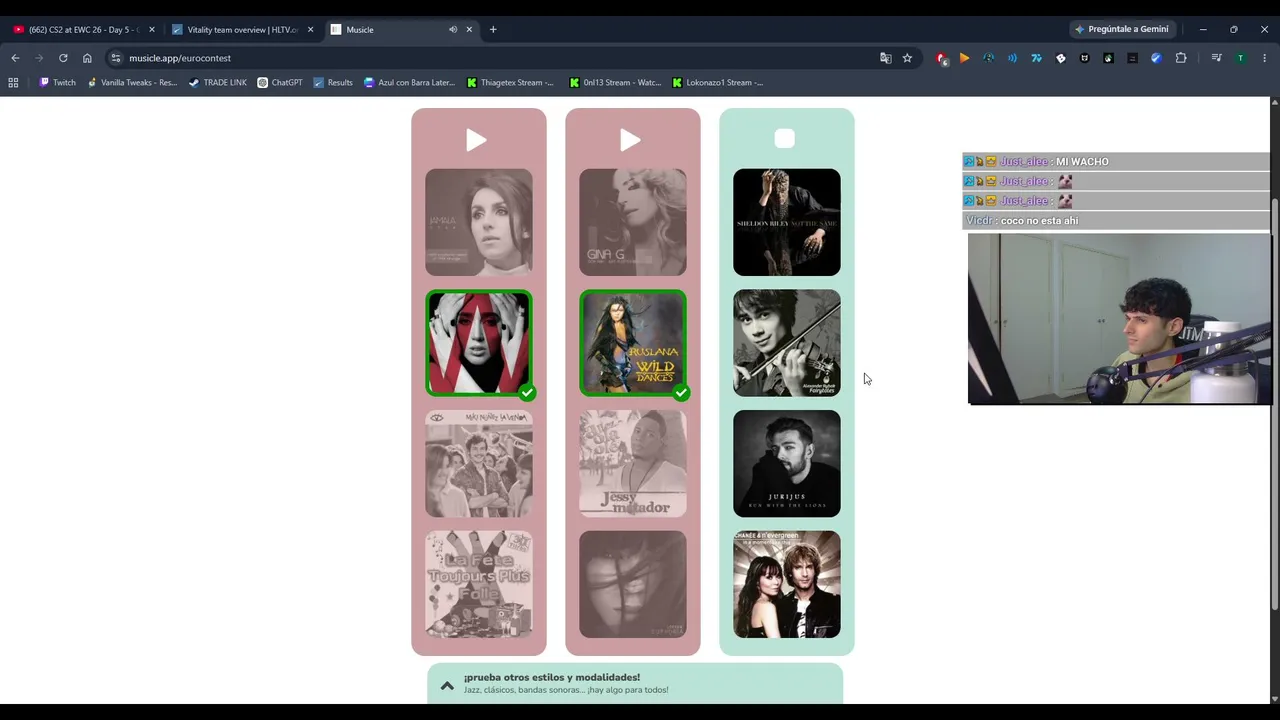Play the first pink column's song
The image size is (1280, 720).
(476, 140)
